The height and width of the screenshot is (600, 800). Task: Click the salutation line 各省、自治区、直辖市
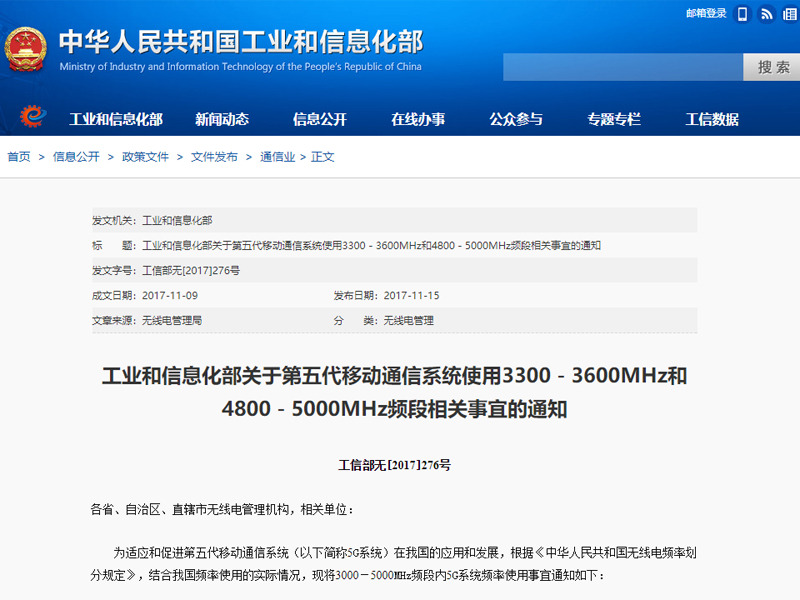coord(222,509)
